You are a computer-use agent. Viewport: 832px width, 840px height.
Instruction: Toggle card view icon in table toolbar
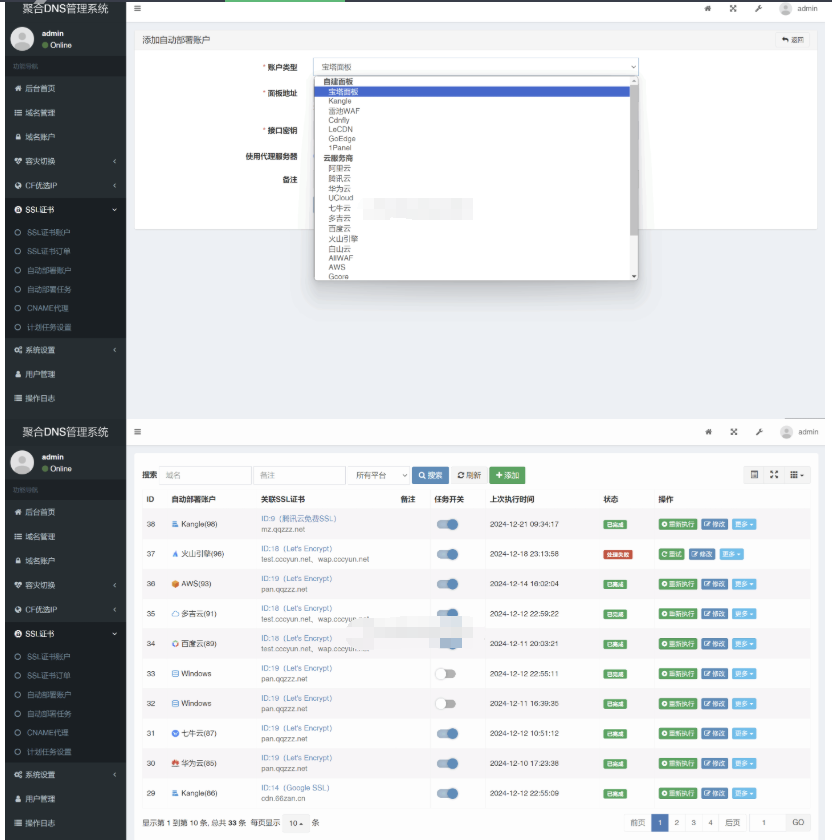click(754, 475)
